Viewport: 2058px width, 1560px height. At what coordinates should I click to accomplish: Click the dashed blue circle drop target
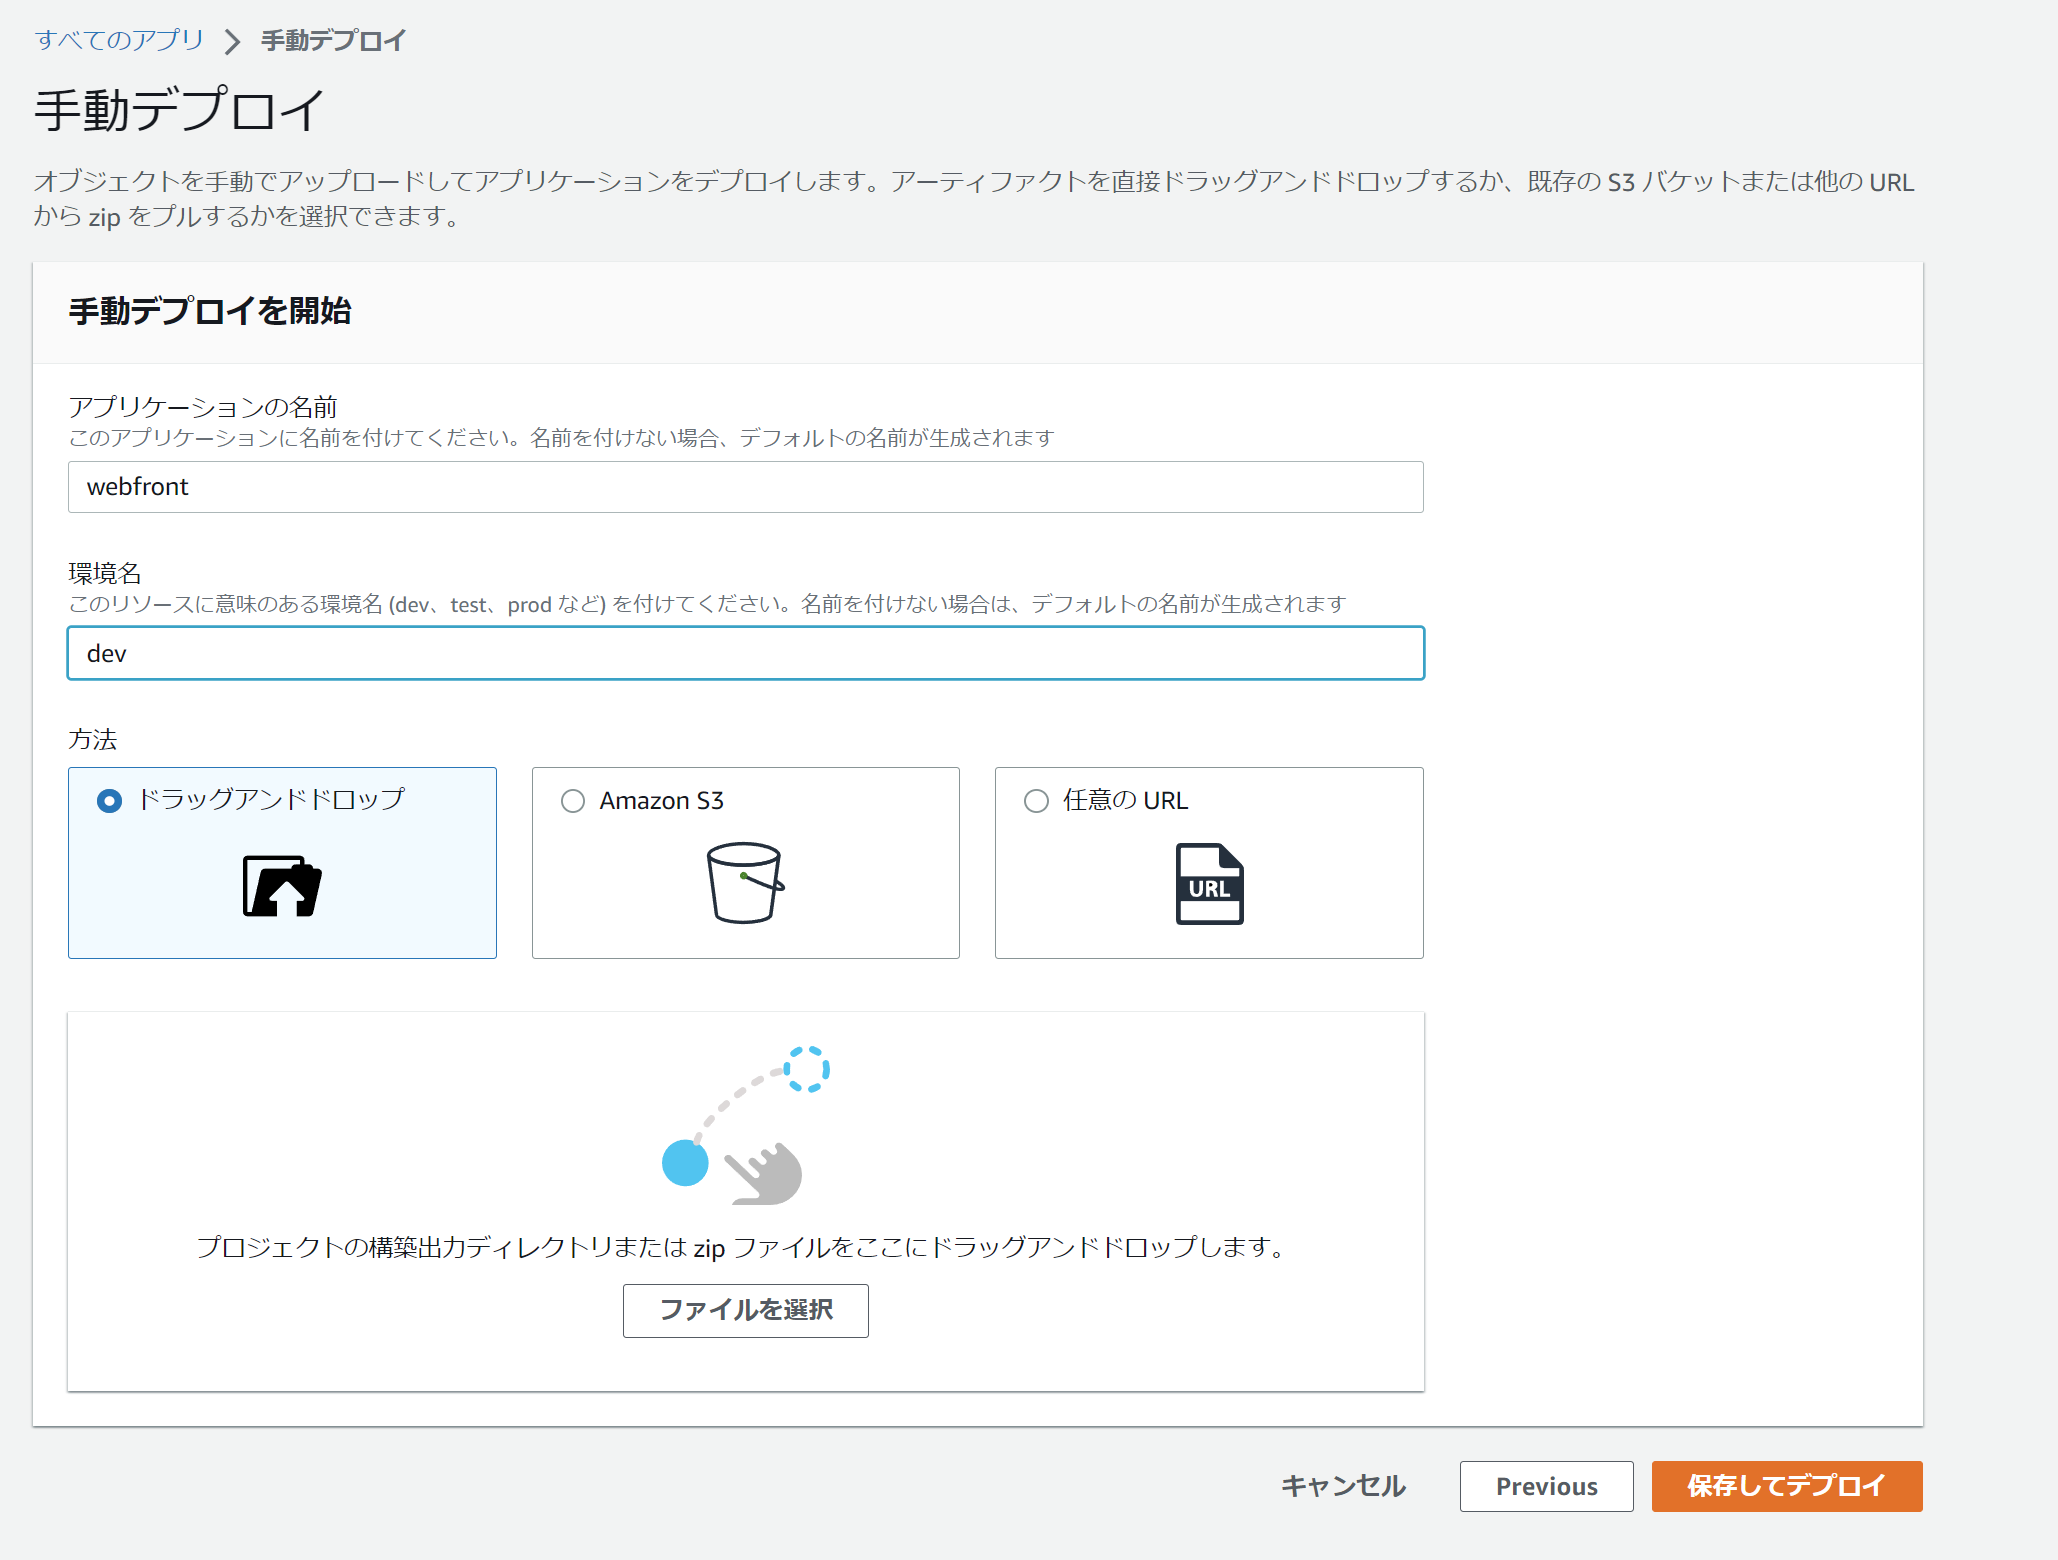pyautogui.click(x=806, y=1069)
